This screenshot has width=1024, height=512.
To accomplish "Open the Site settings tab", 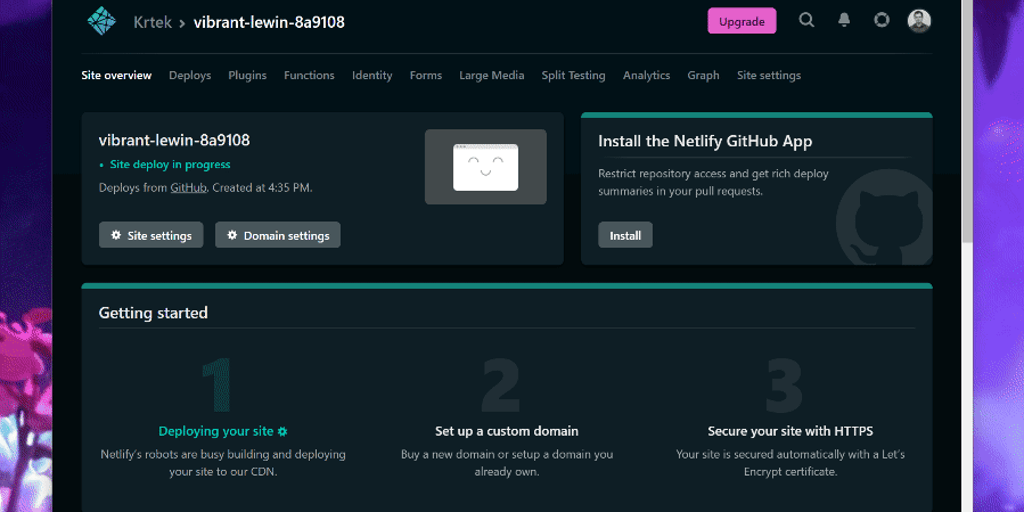I will click(769, 75).
